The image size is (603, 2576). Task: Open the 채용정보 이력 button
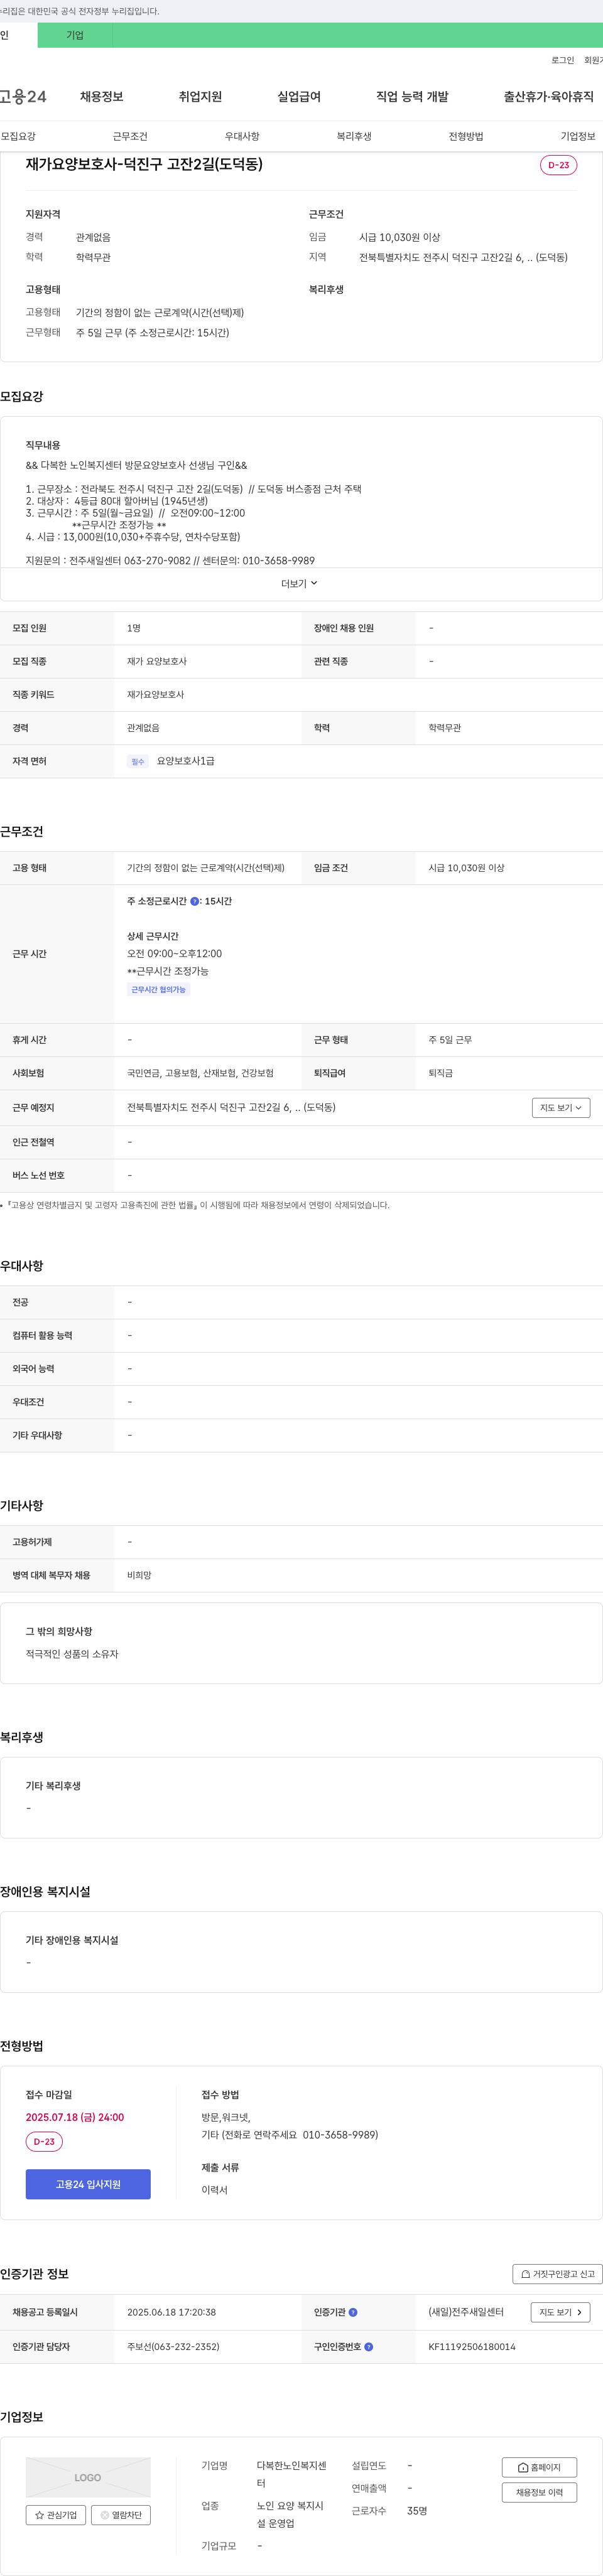point(539,2492)
